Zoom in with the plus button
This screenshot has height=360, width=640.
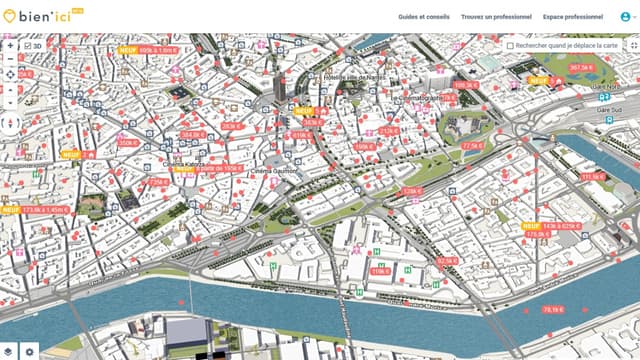[10, 46]
